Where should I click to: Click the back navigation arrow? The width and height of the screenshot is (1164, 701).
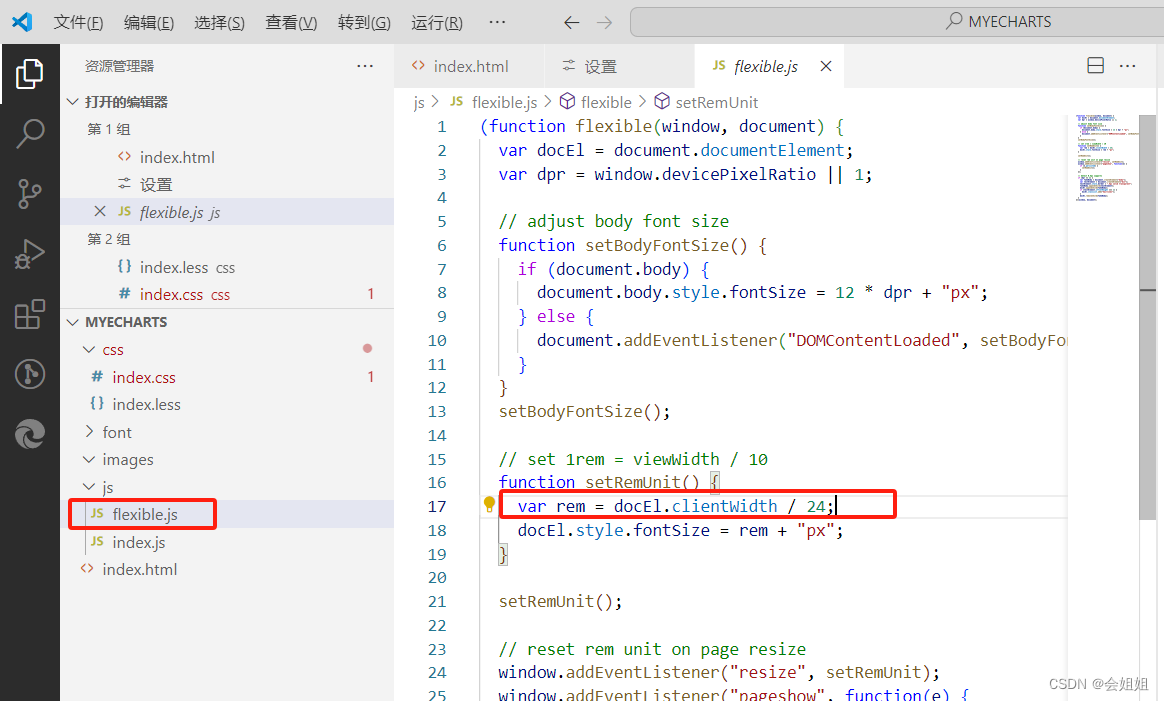point(571,21)
